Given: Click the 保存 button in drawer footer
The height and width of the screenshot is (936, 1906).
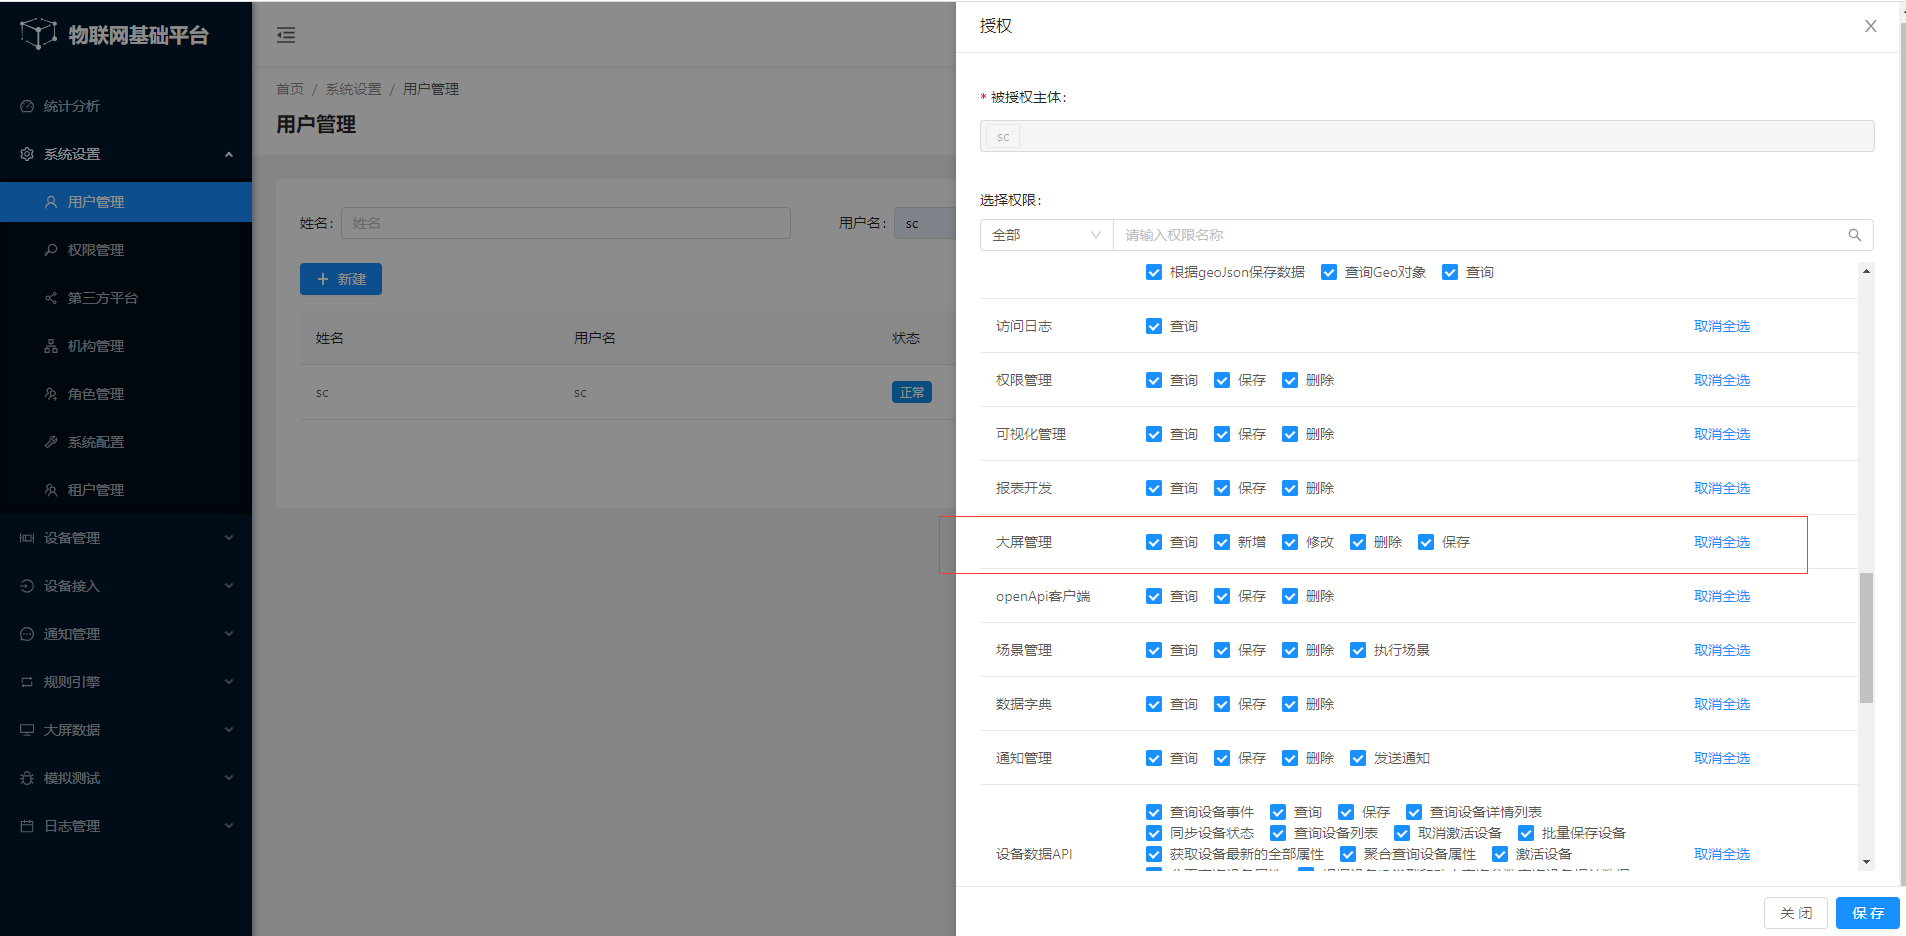Looking at the screenshot, I should [1867, 913].
